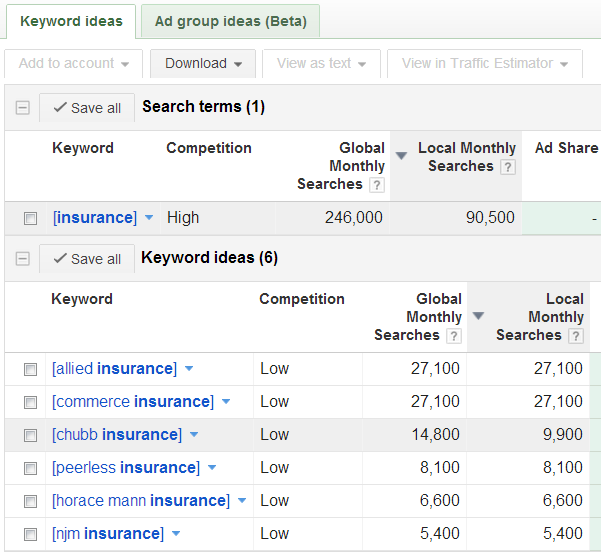
Task: Collapse the Search terms section
Action: tap(23, 107)
